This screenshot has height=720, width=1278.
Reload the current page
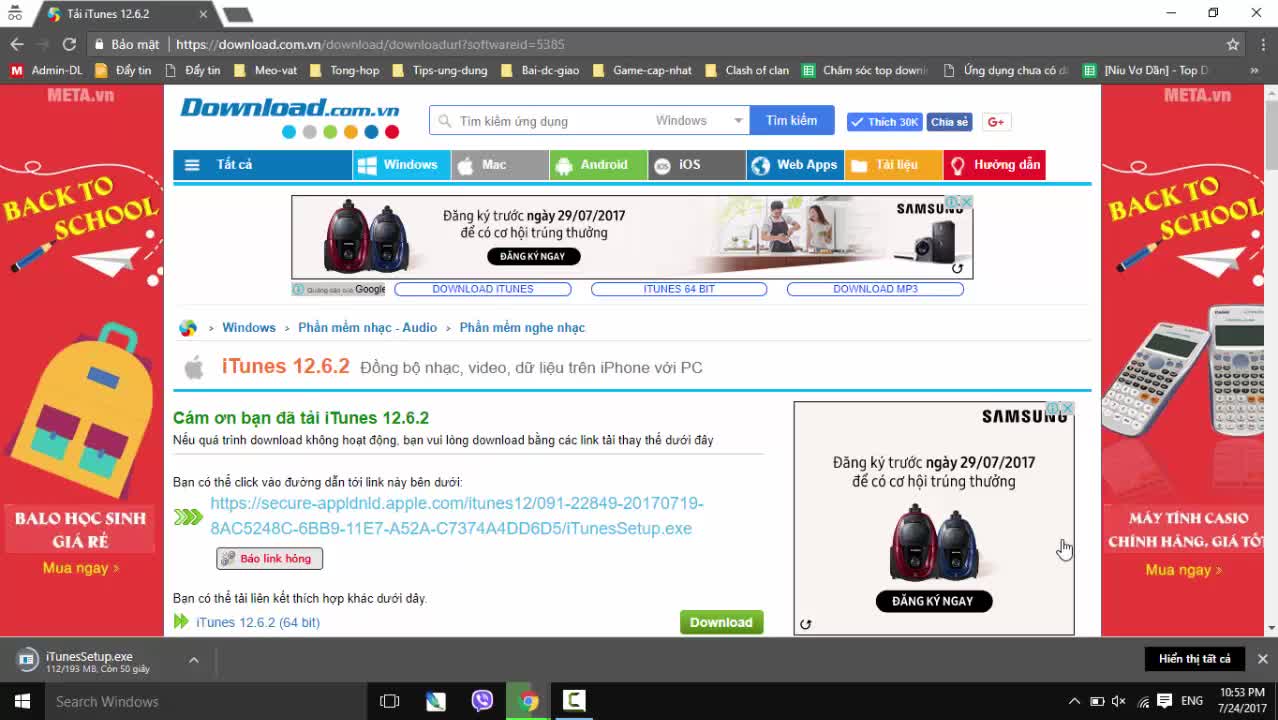coord(69,44)
